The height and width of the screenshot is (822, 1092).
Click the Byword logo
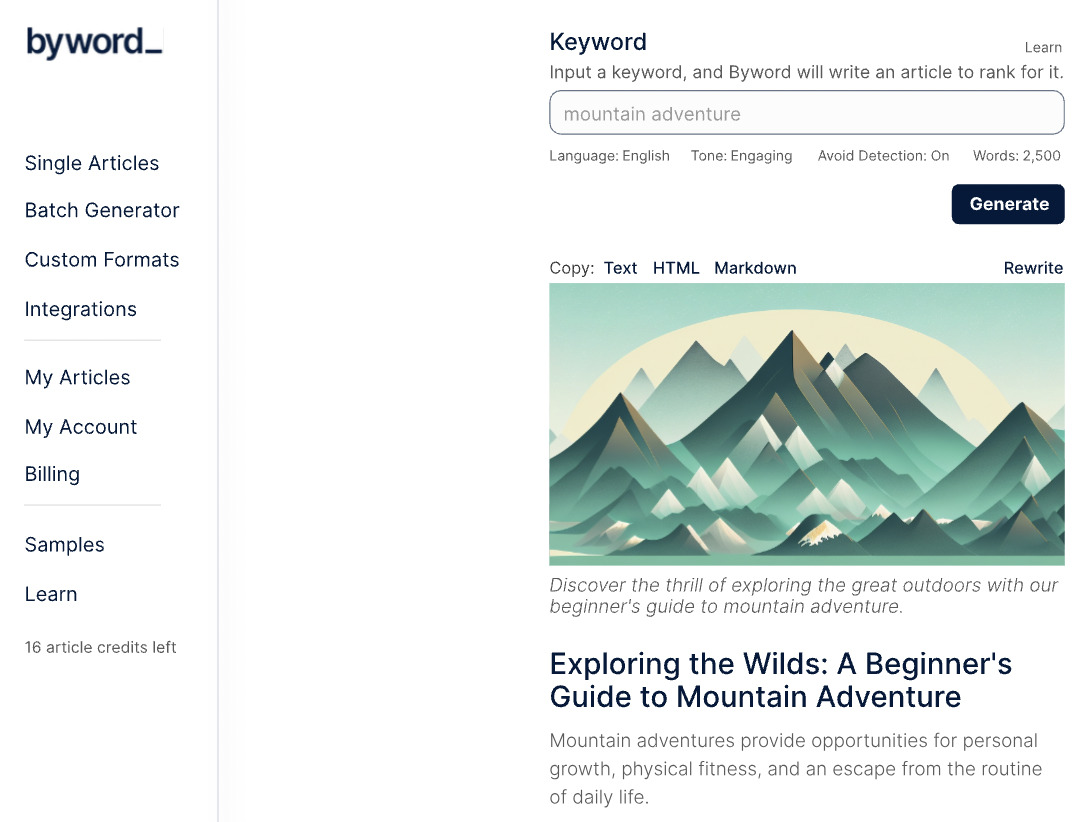[93, 41]
